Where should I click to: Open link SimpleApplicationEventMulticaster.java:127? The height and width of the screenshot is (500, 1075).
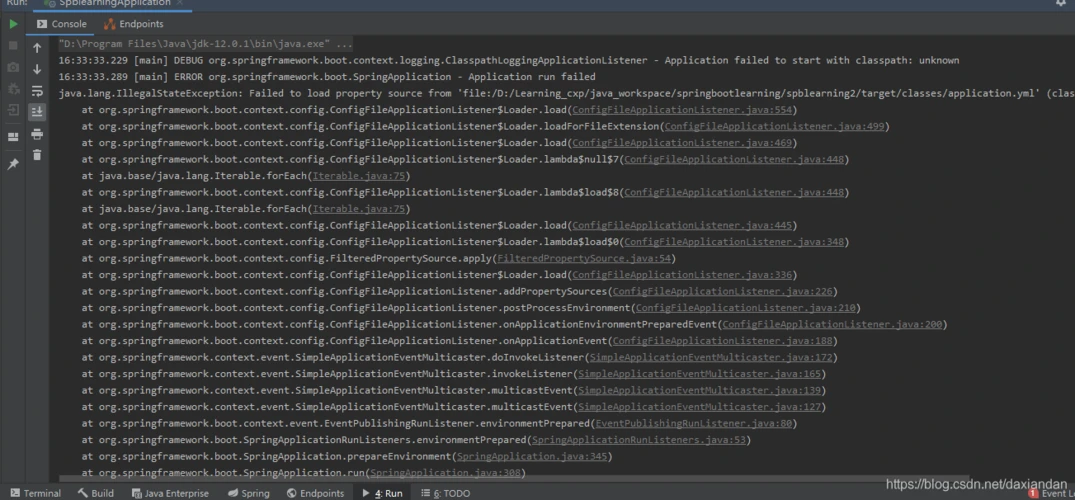(x=699, y=407)
